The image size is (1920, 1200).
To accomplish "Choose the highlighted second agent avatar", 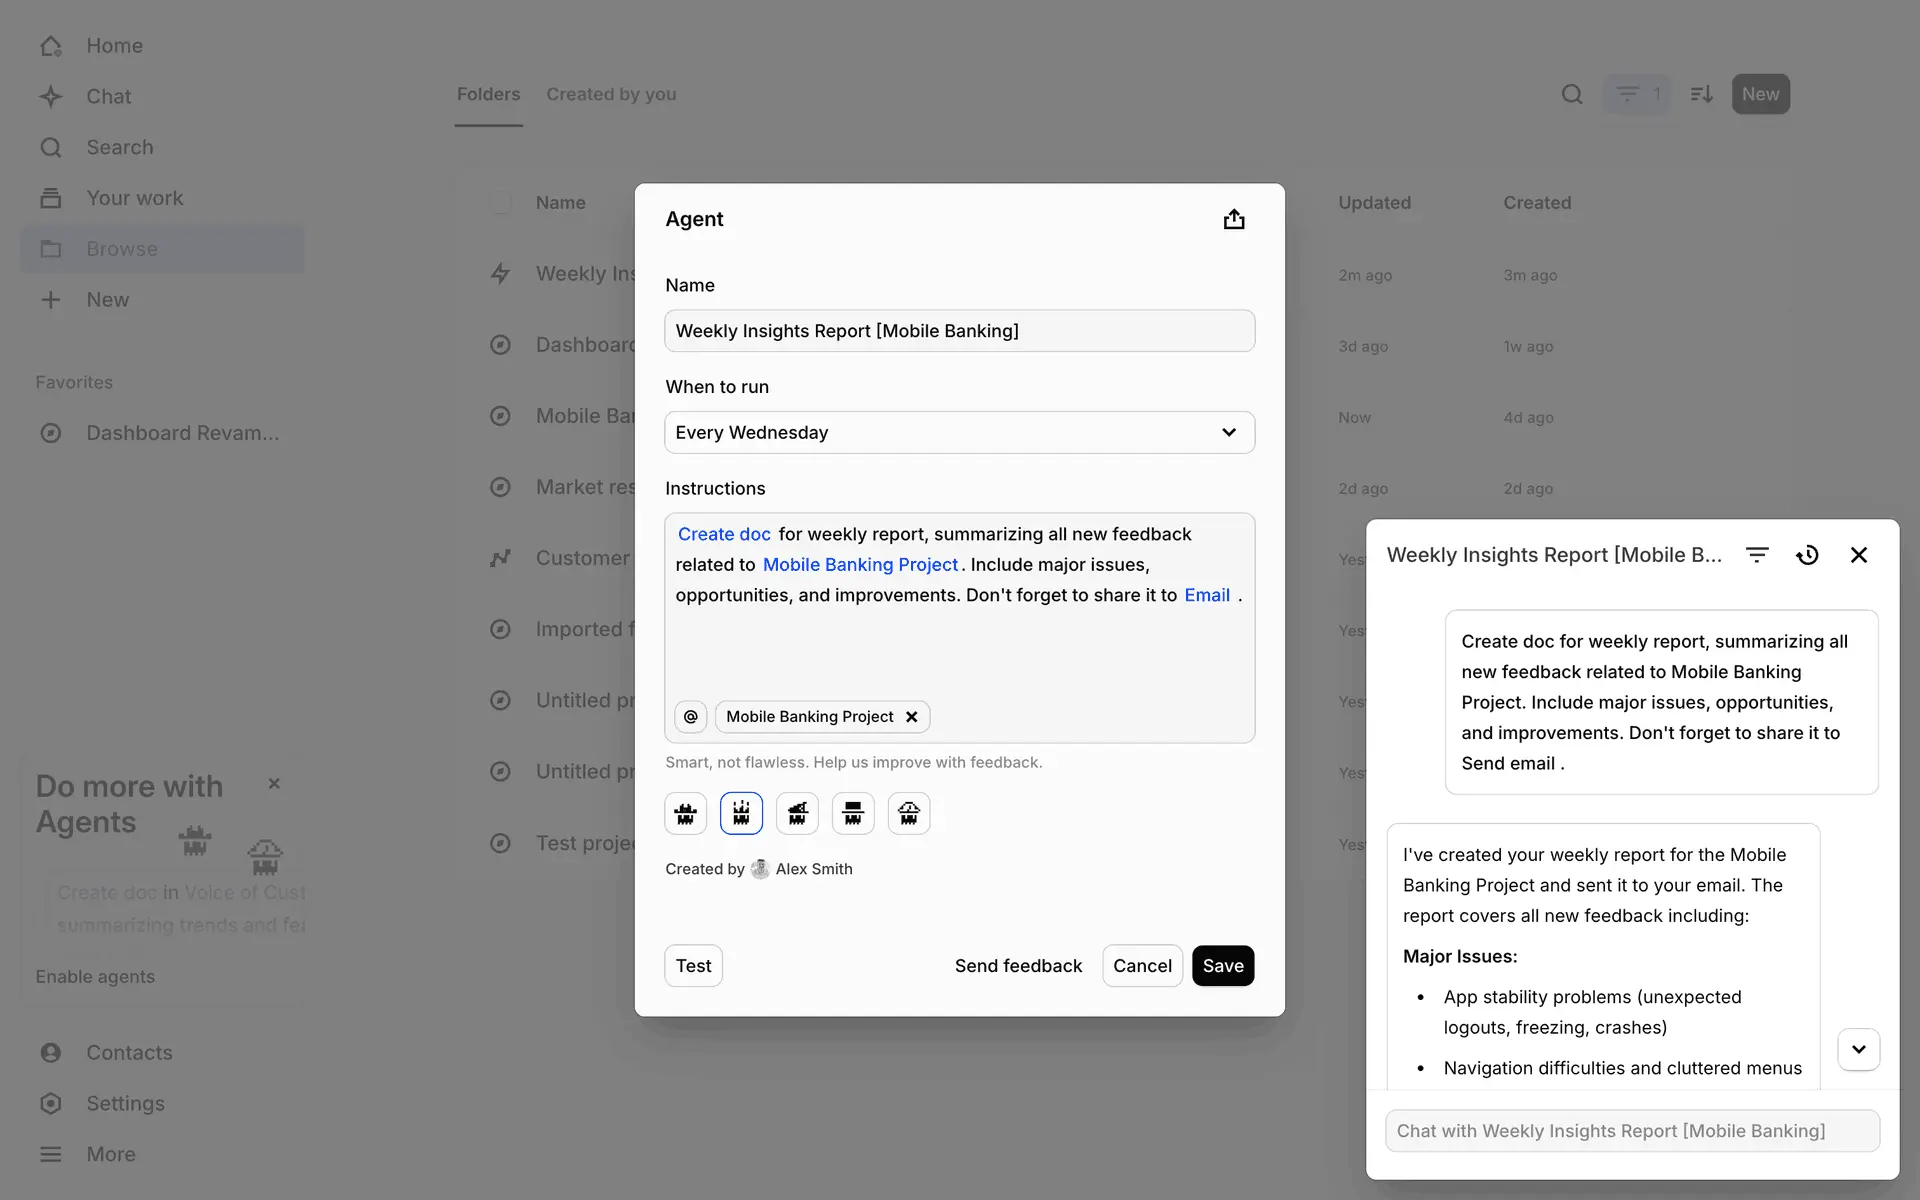I will pos(741,813).
